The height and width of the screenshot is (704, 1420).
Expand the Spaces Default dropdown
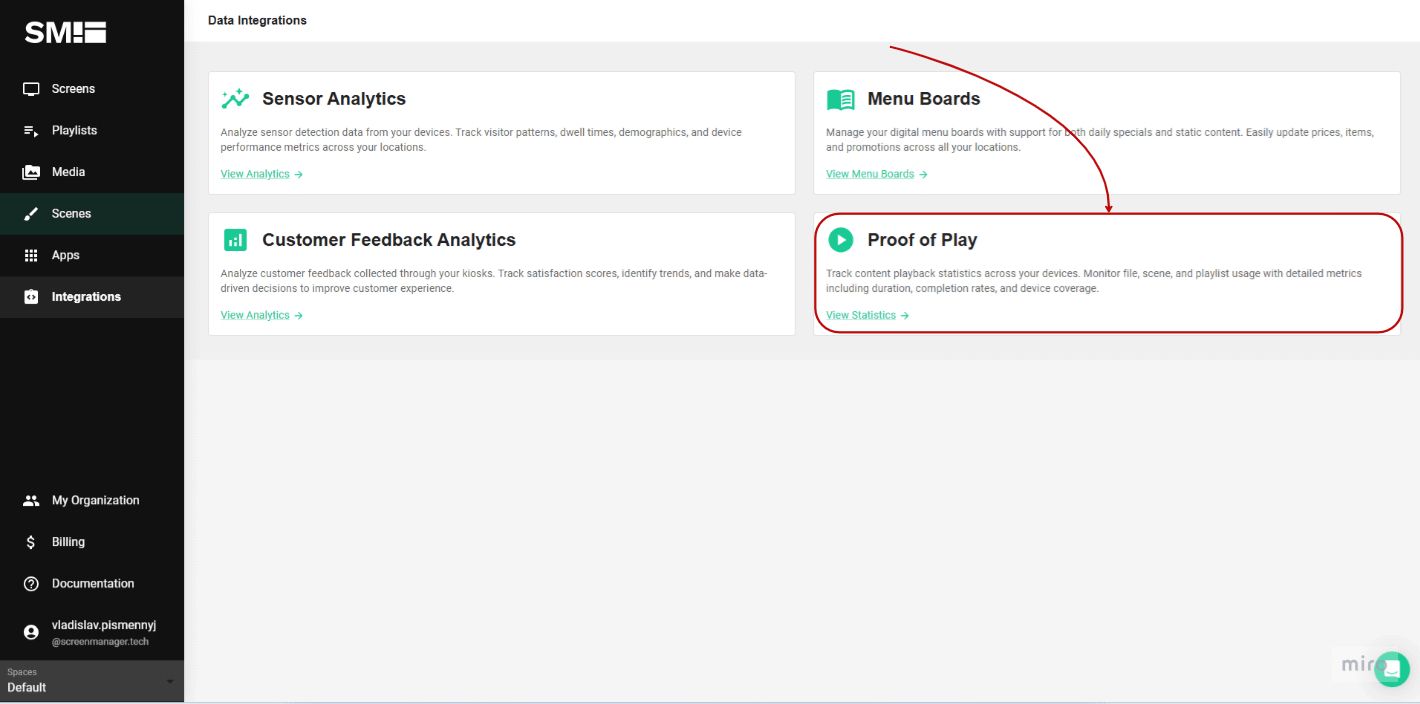[92, 681]
